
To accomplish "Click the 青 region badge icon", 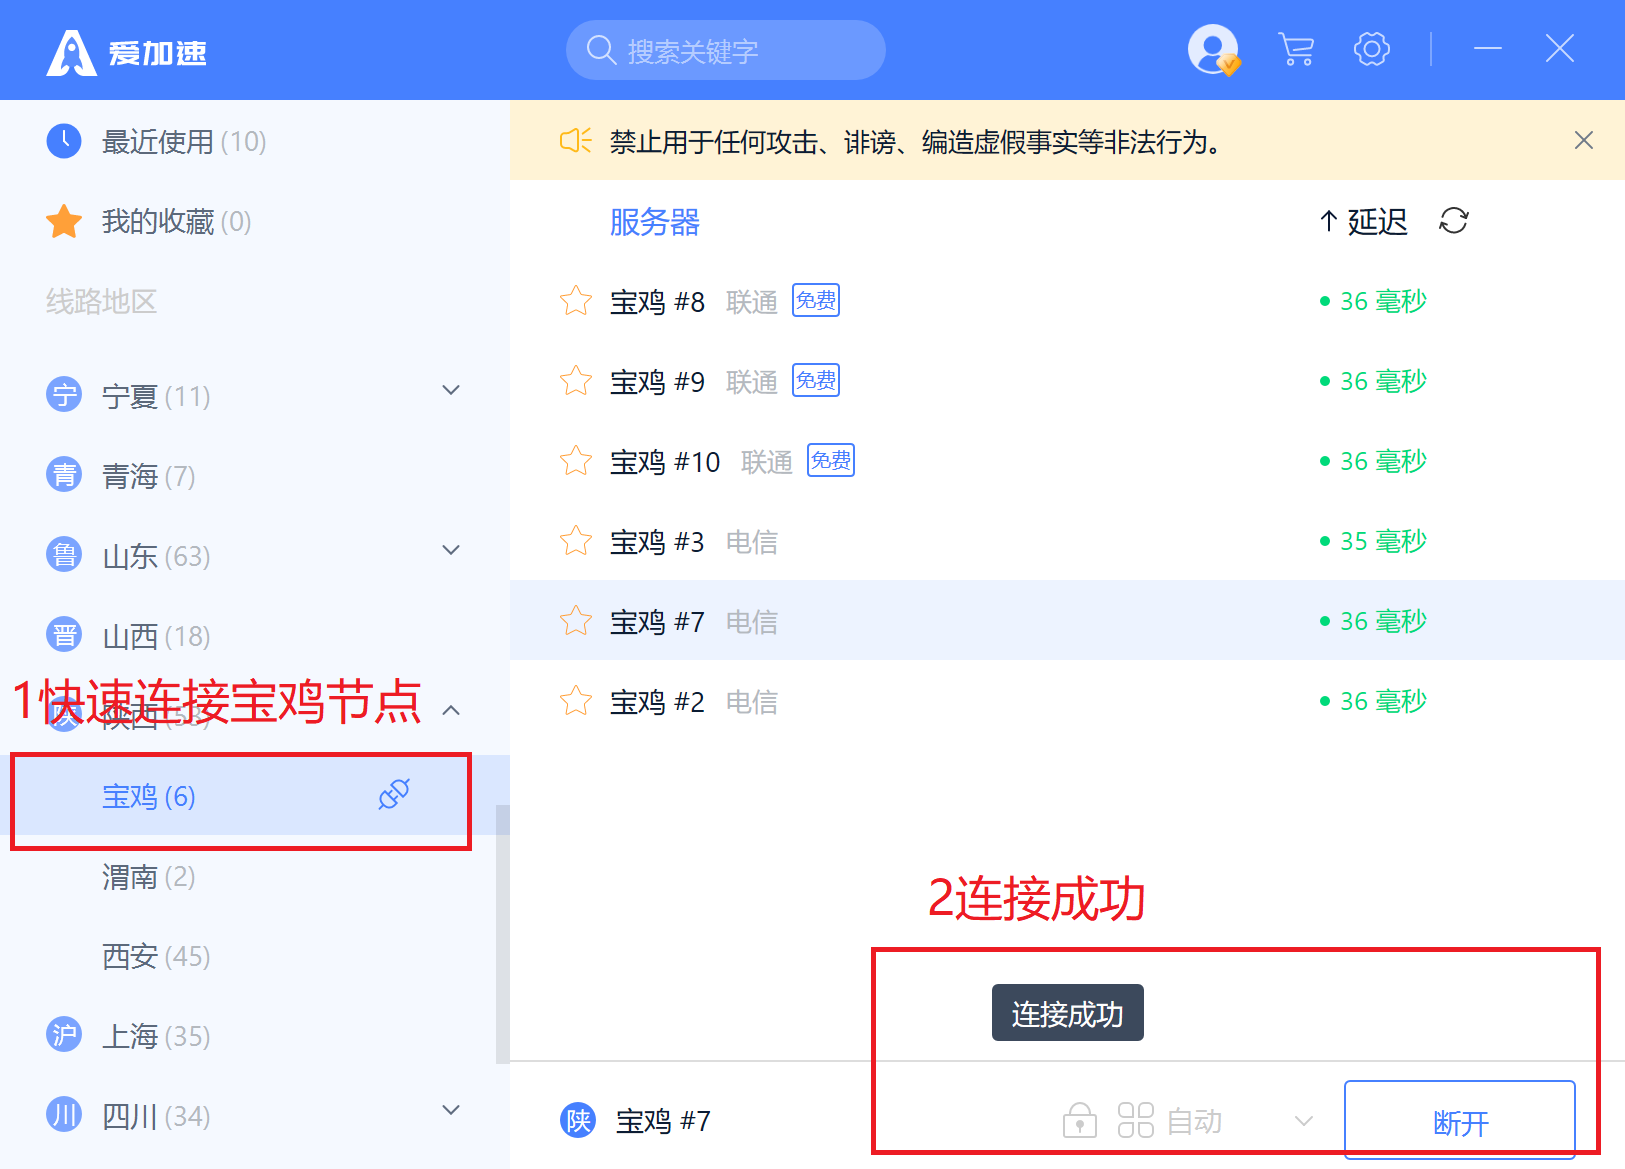I will click(x=64, y=474).
